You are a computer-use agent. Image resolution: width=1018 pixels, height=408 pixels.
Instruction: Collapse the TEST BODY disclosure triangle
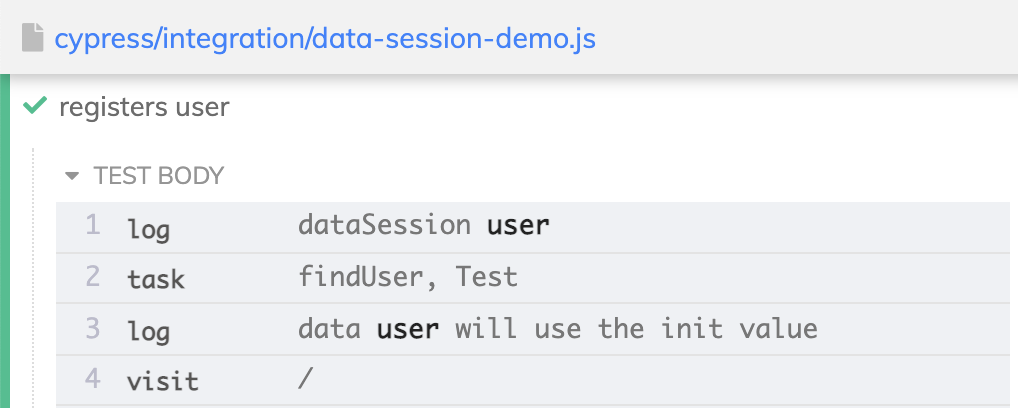click(x=72, y=175)
